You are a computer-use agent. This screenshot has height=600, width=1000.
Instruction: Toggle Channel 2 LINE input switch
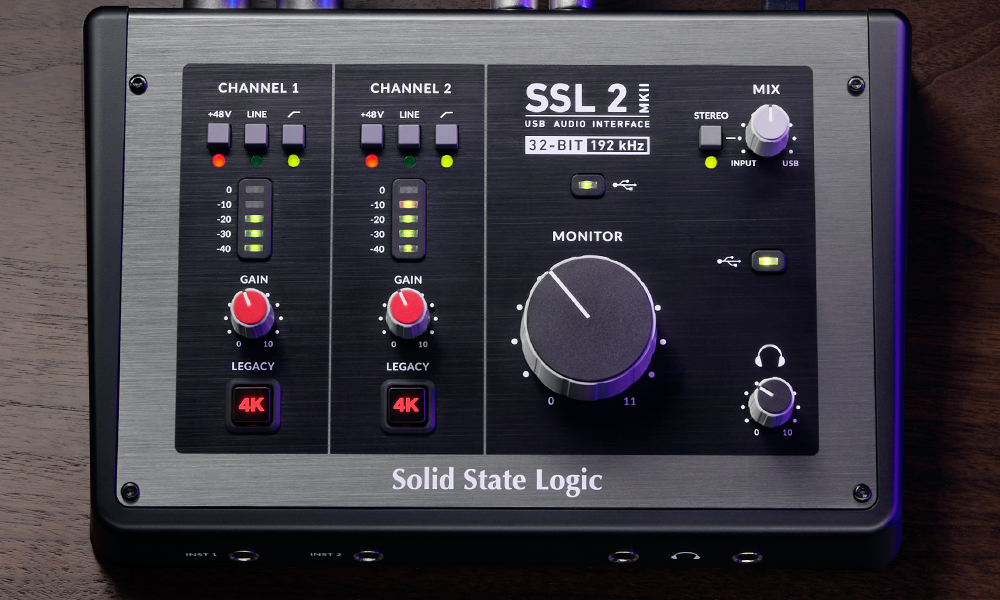pyautogui.click(x=409, y=135)
